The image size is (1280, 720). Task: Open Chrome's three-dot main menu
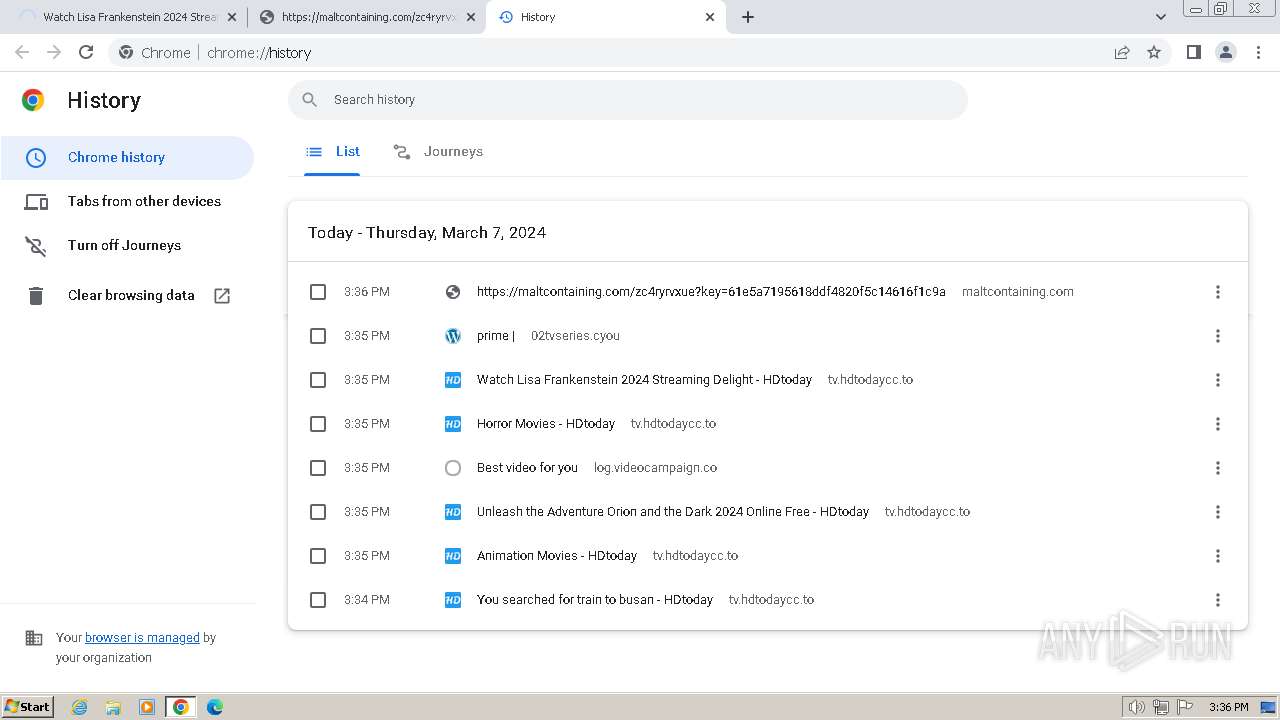click(x=1259, y=52)
